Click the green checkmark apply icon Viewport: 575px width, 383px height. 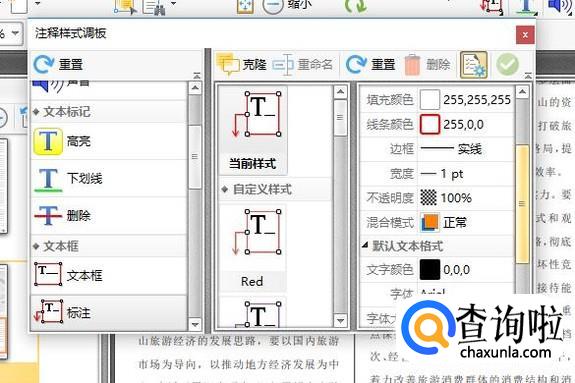pyautogui.click(x=508, y=65)
